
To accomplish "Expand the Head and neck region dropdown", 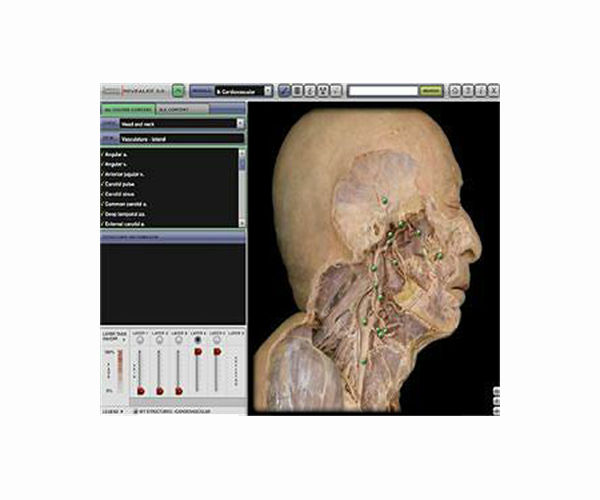I will click(x=241, y=123).
